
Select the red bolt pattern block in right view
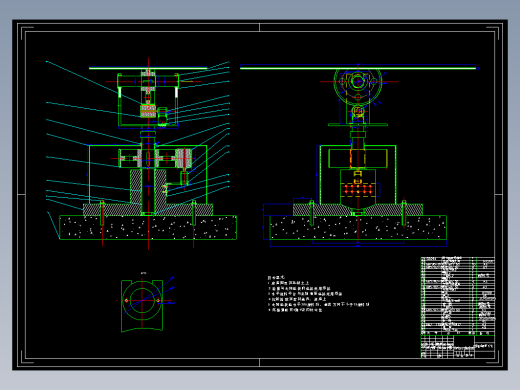pos(358,190)
